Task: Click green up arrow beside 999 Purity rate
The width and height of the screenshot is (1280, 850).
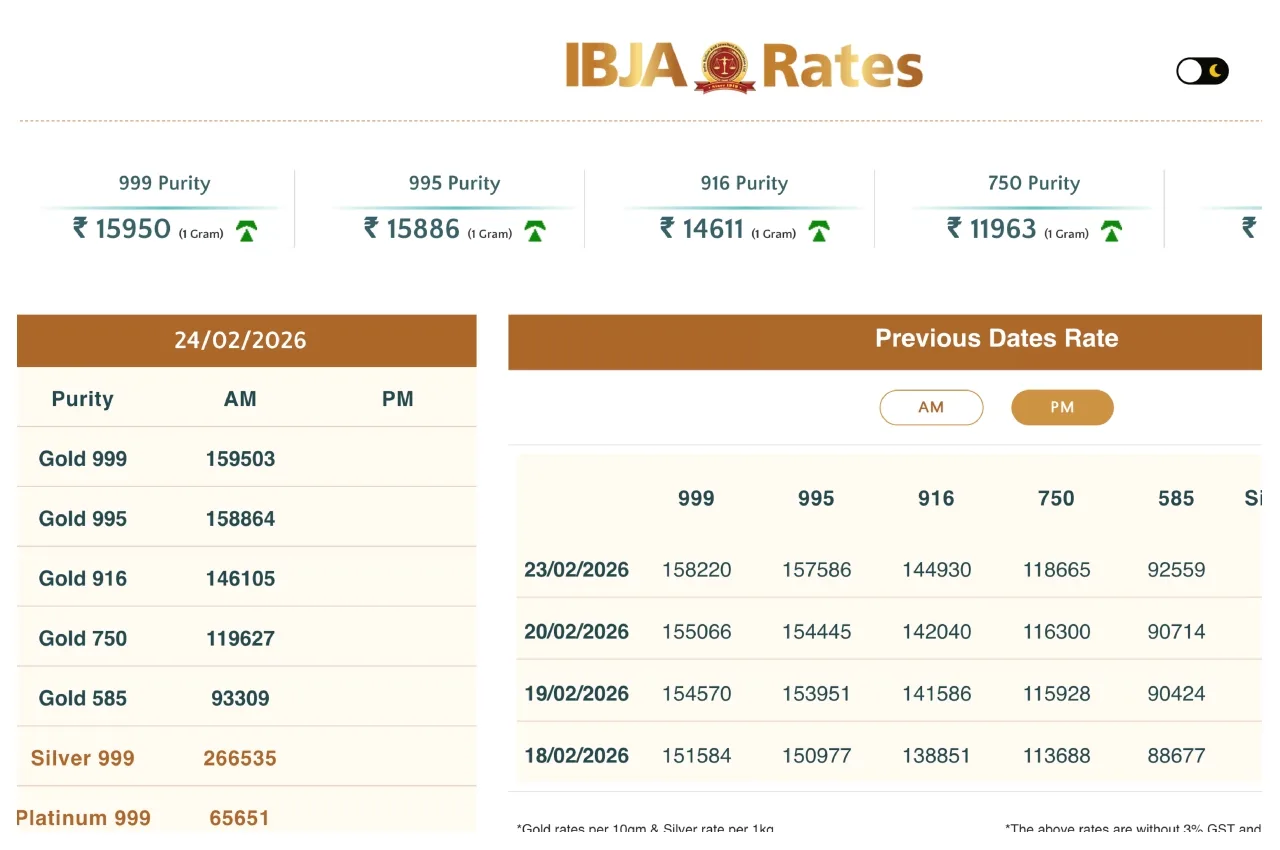Action: coord(246,232)
